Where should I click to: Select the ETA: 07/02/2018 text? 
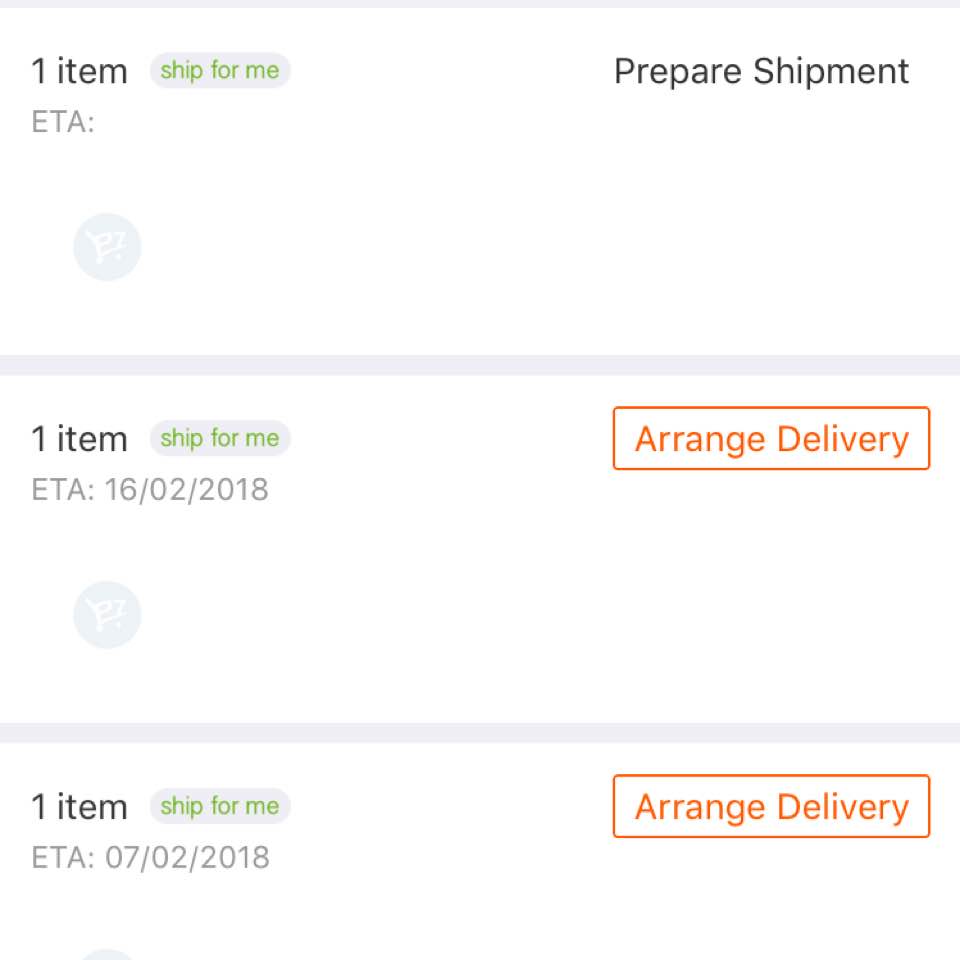point(151,858)
